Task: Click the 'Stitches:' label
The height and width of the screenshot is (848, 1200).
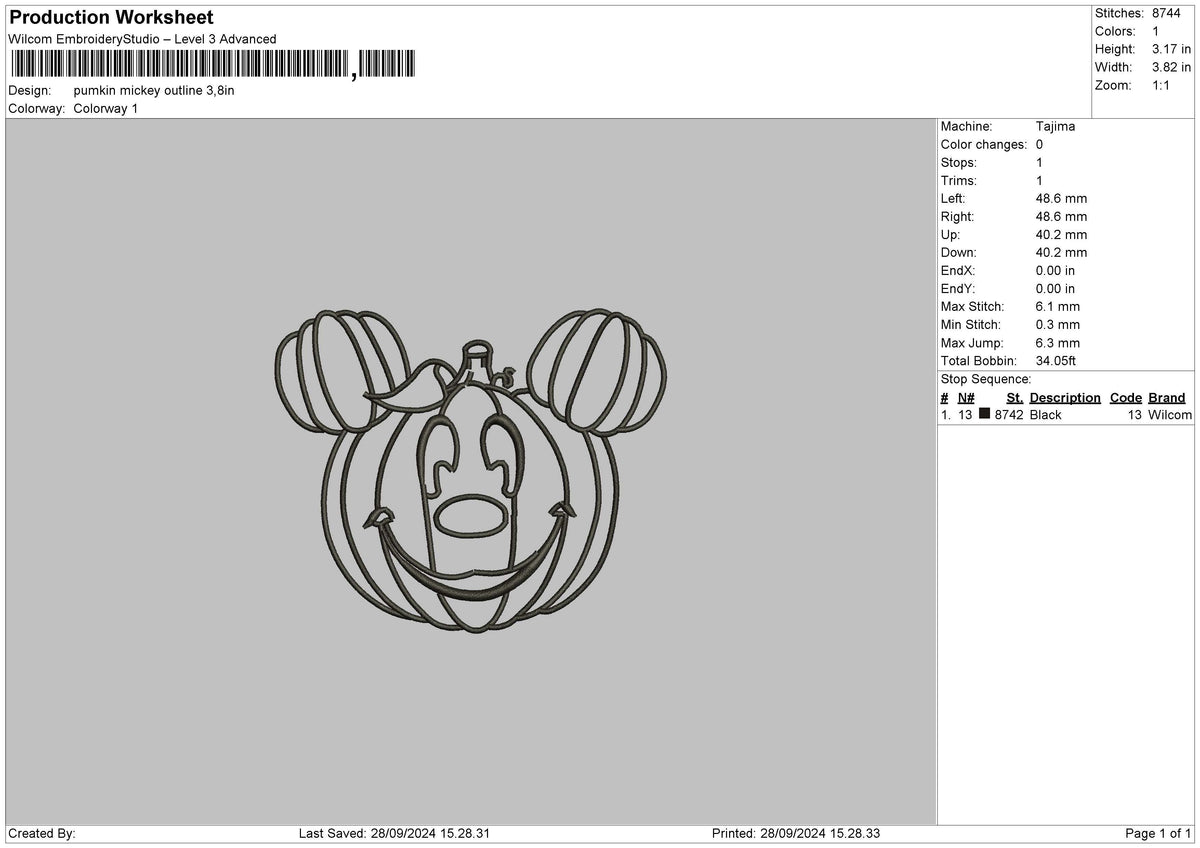Action: pyautogui.click(x=1119, y=13)
